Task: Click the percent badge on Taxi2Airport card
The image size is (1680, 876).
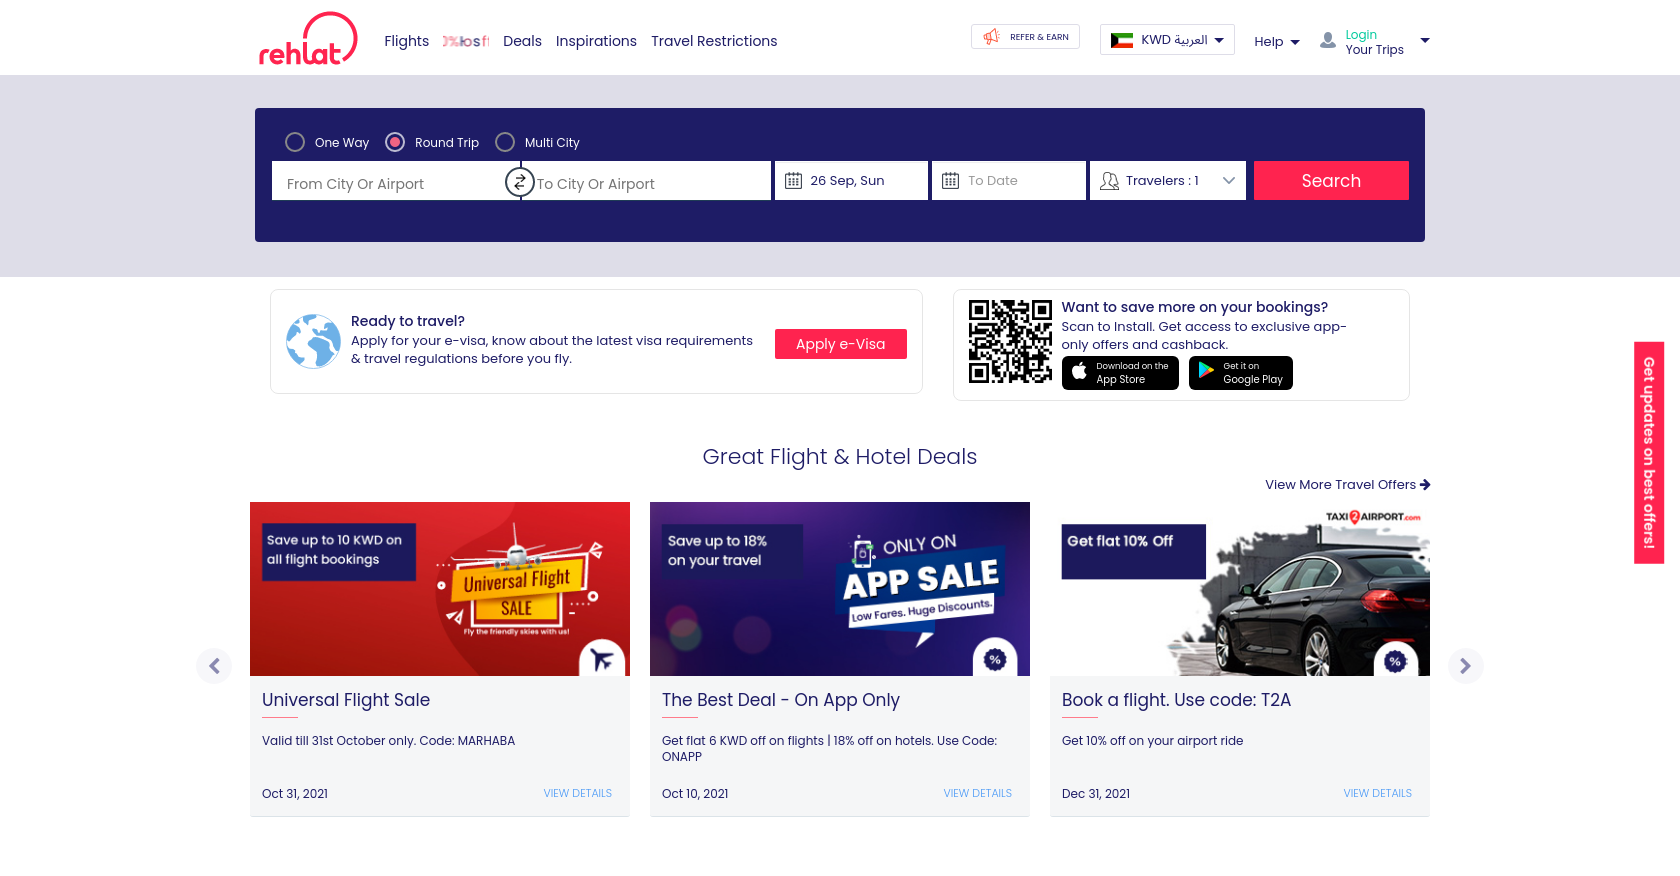Action: click(1395, 661)
